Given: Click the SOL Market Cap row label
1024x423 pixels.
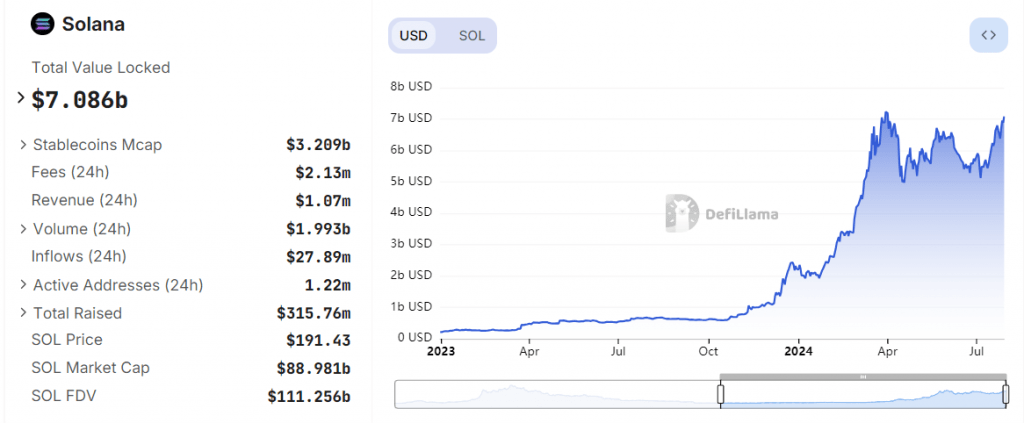Looking at the screenshot, I should coord(90,368).
